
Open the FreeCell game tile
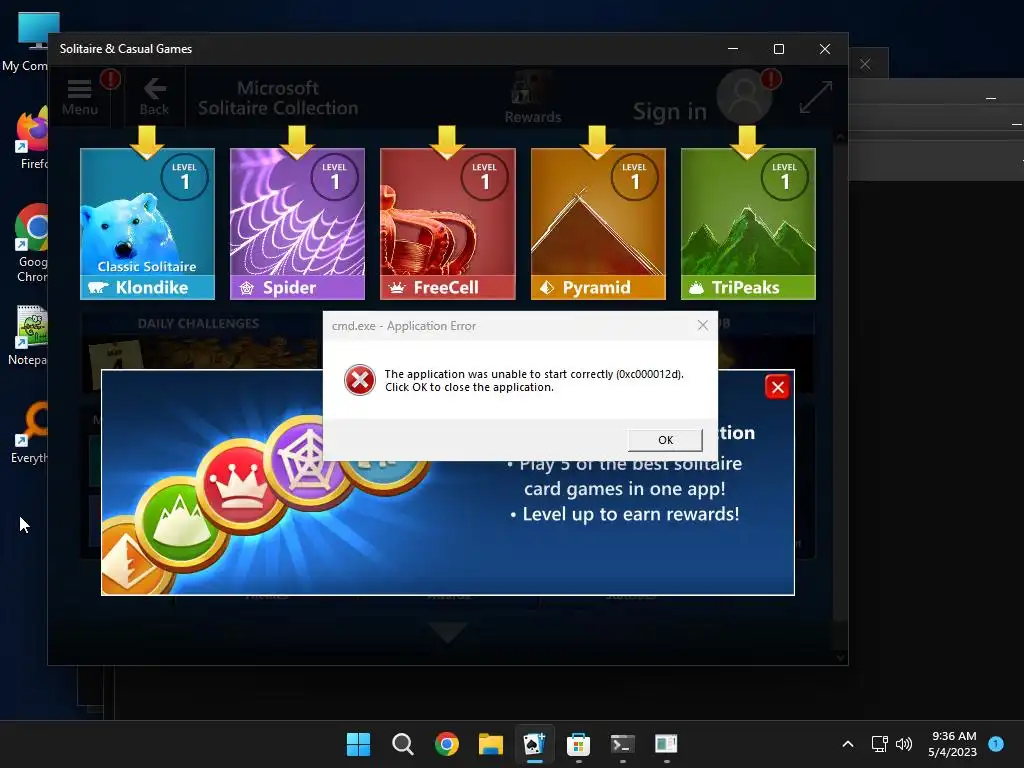(447, 224)
